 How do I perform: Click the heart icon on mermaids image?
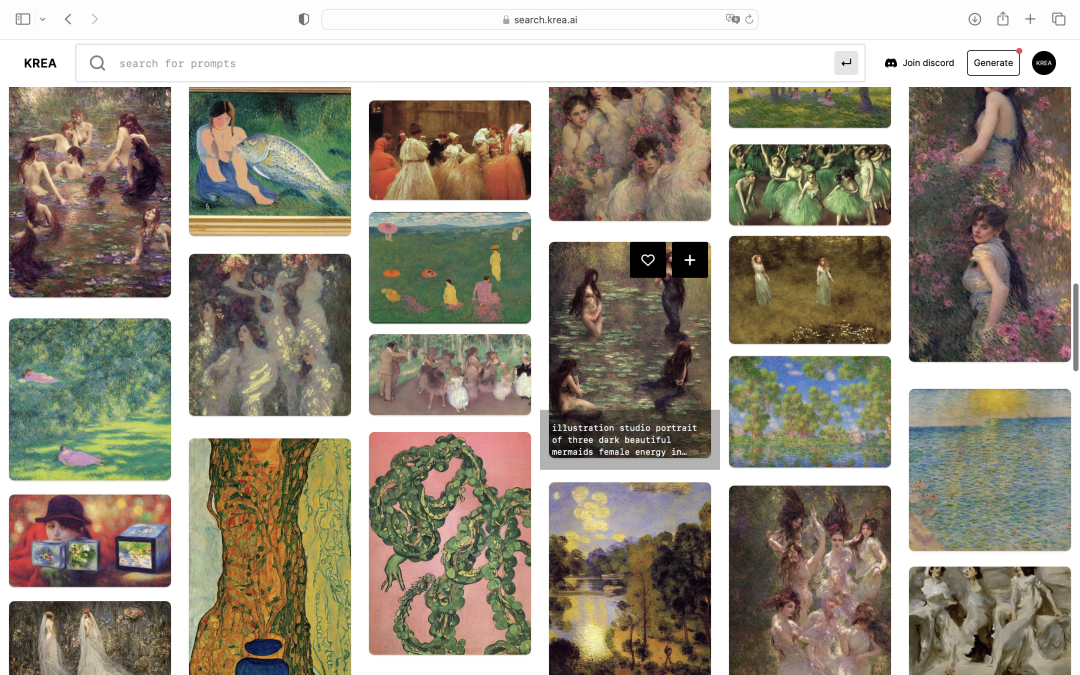[x=648, y=260]
